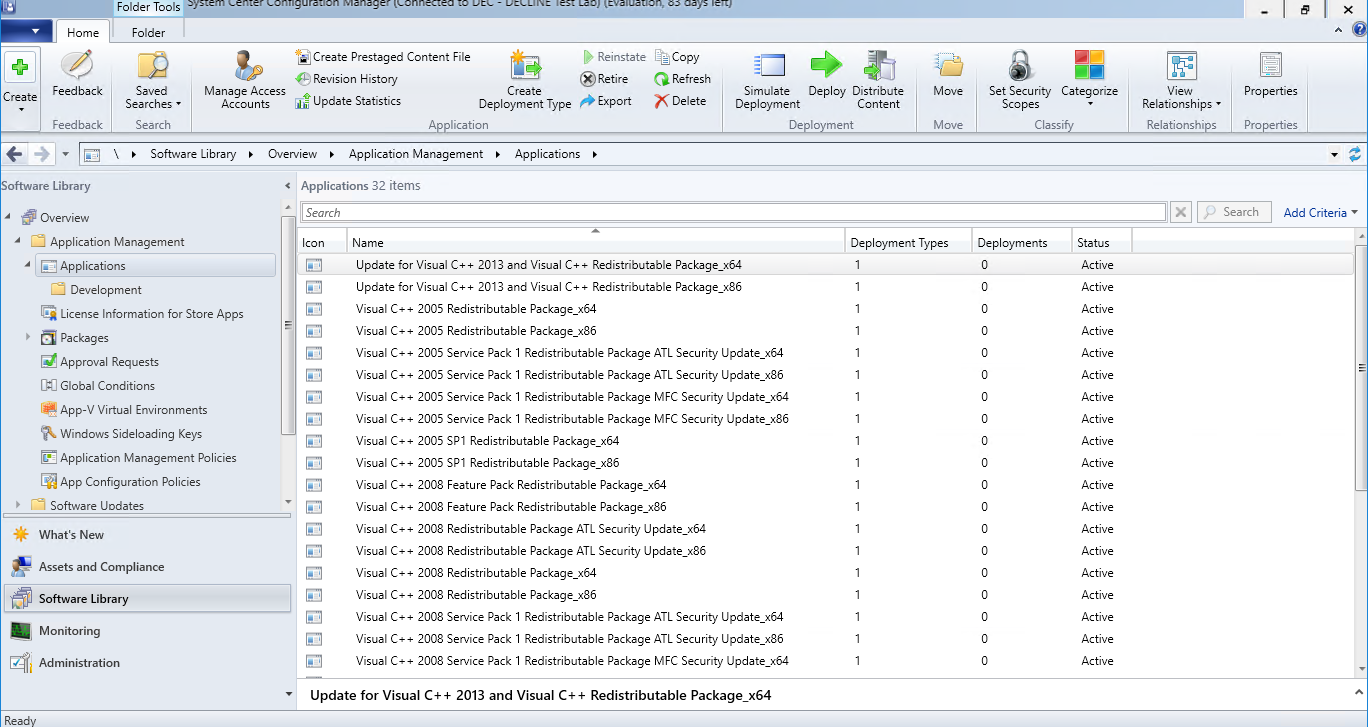1368x727 pixels.
Task: Open the What's New workspace
Action: [146, 535]
